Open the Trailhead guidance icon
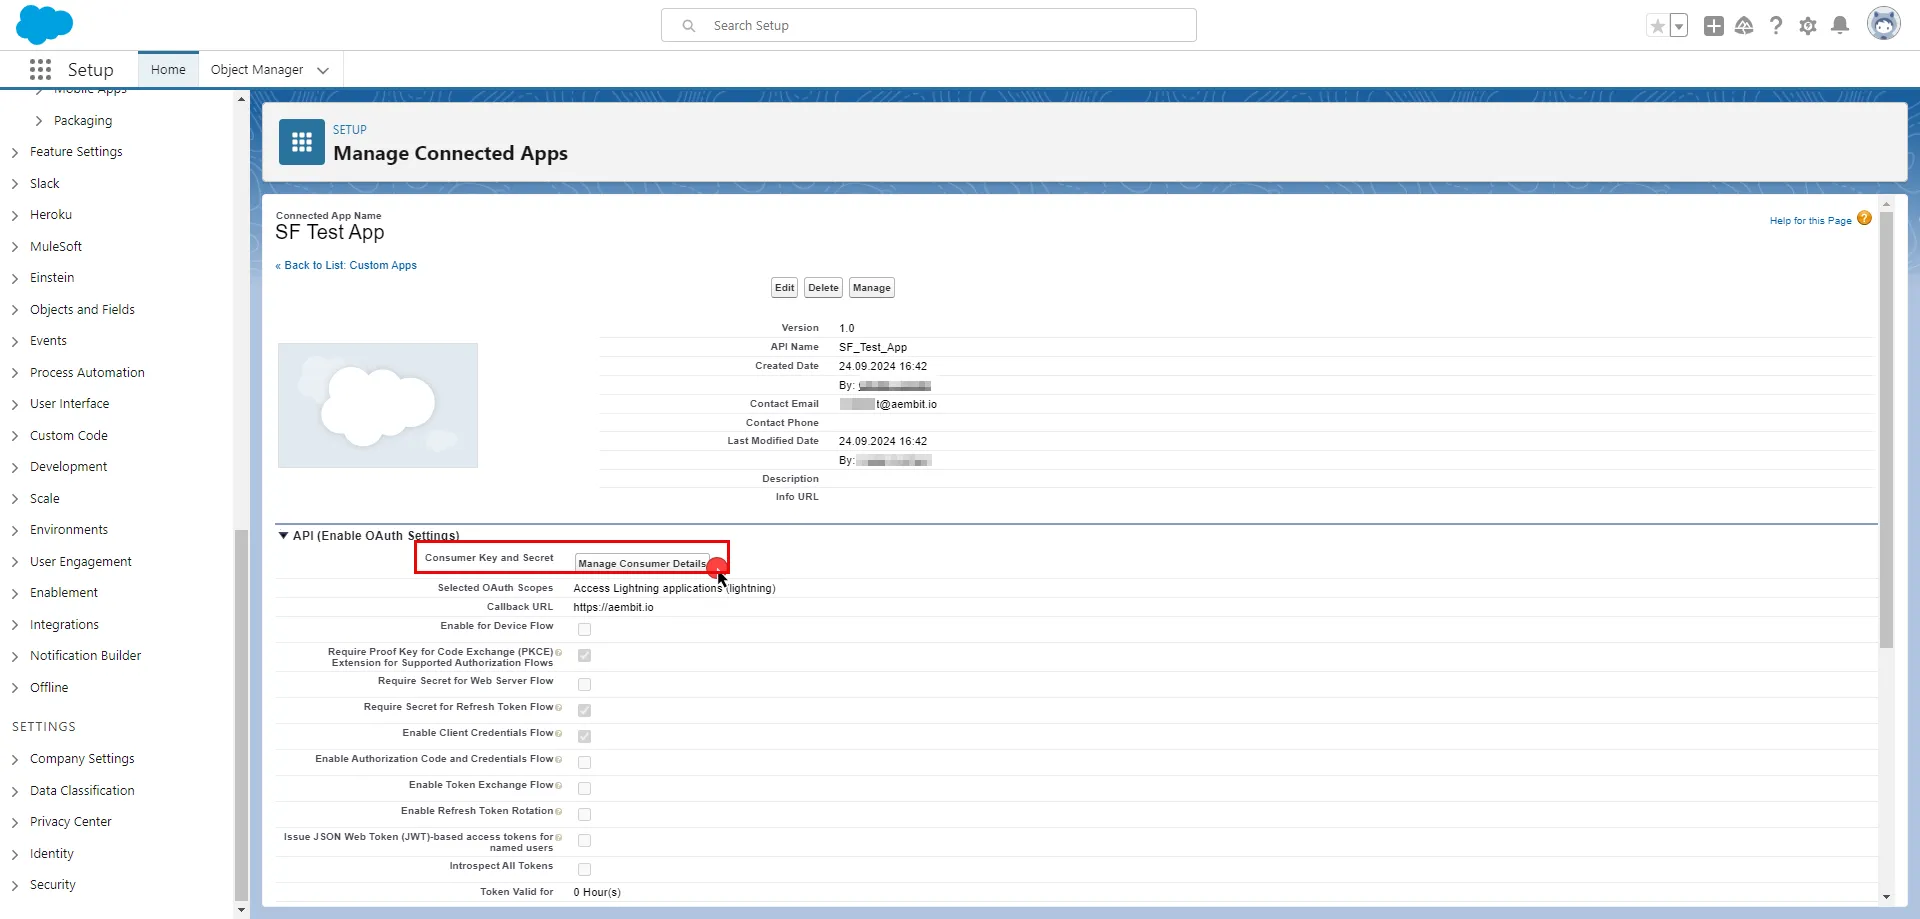1920x919 pixels. tap(1744, 26)
